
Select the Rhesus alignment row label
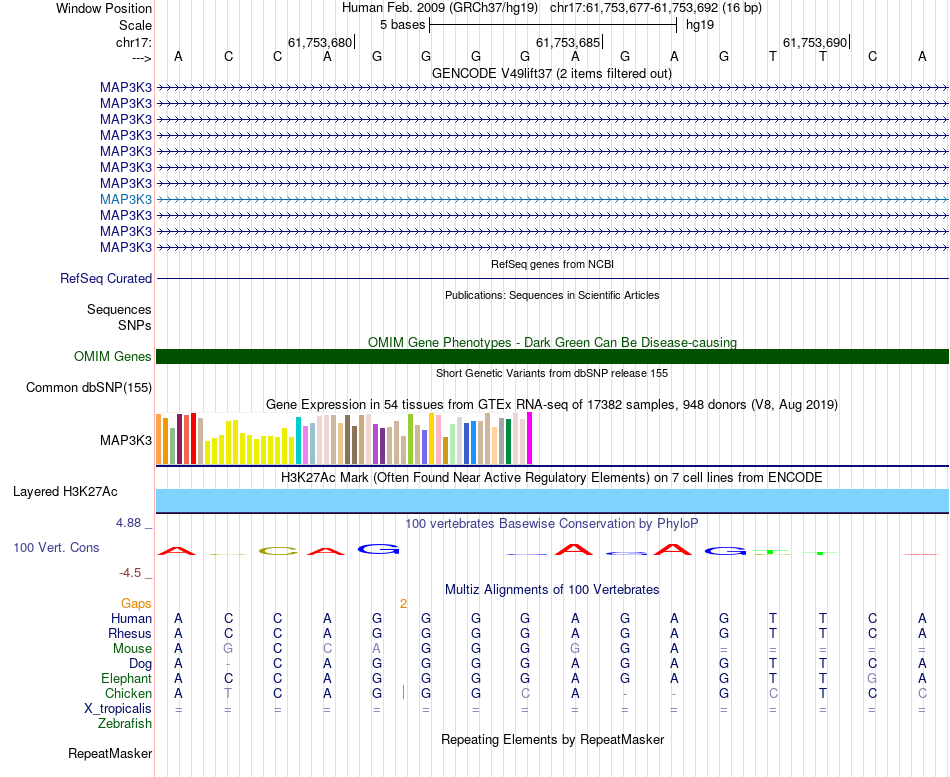(130, 633)
